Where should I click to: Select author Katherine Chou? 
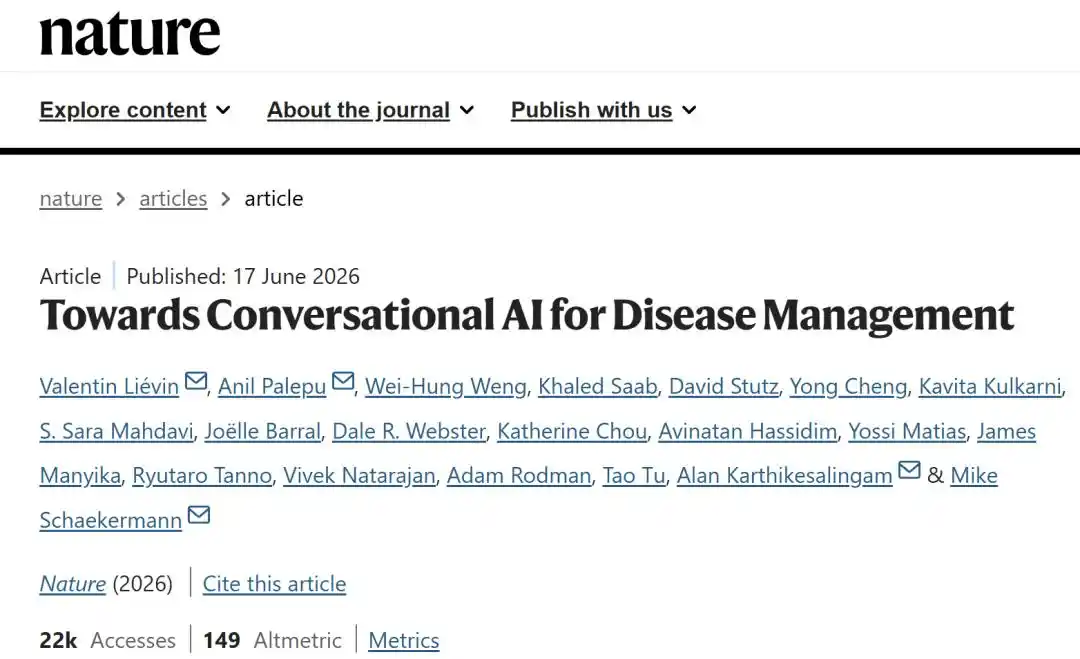(572, 431)
